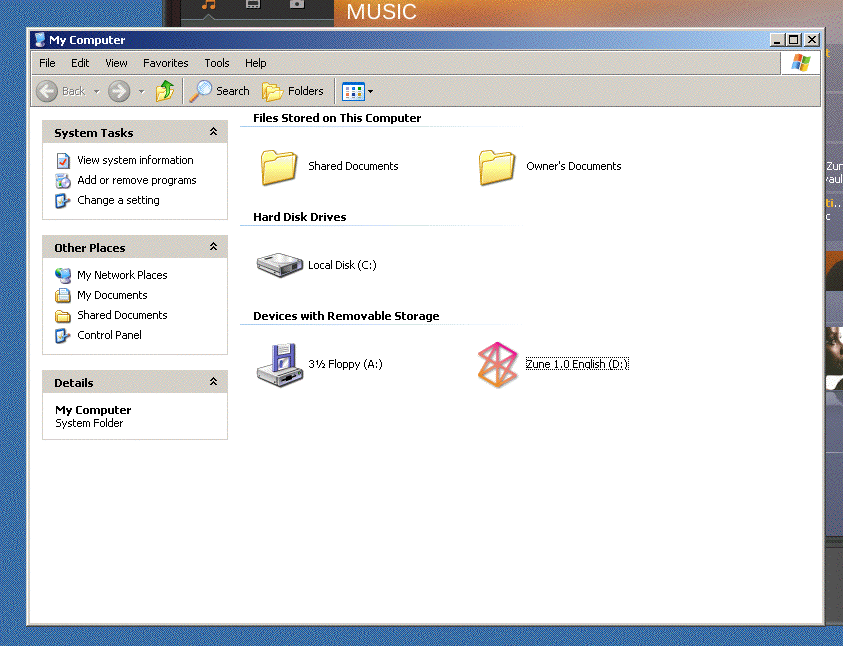
Task: Click My Network Places link
Action: [x=122, y=275]
